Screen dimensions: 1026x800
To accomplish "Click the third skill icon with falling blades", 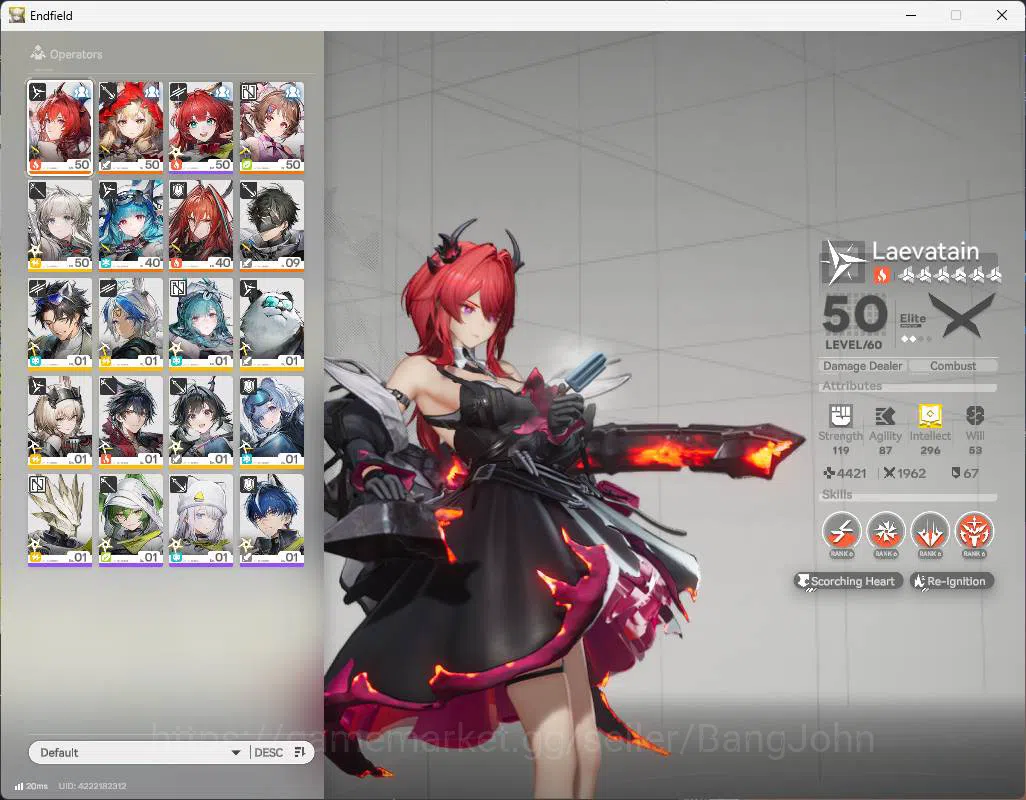I will tap(930, 532).
